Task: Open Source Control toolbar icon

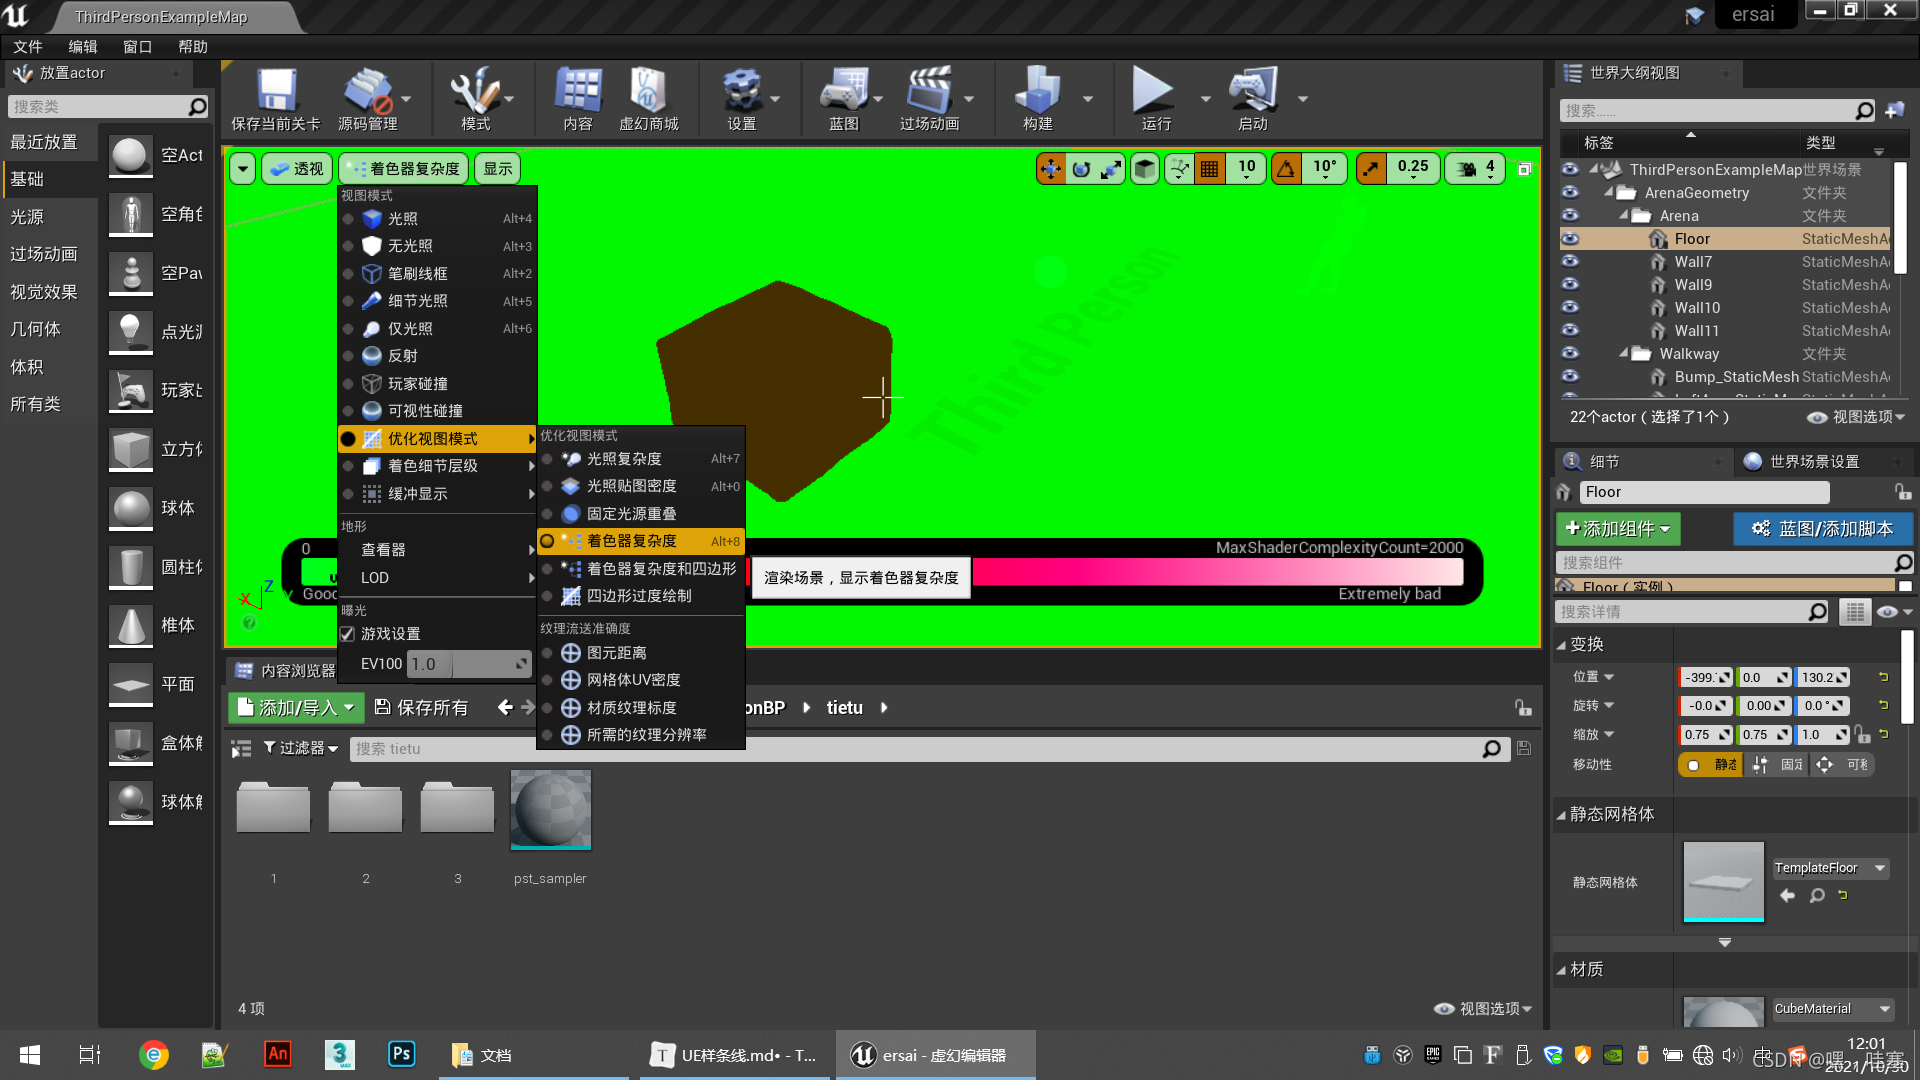Action: (367, 98)
